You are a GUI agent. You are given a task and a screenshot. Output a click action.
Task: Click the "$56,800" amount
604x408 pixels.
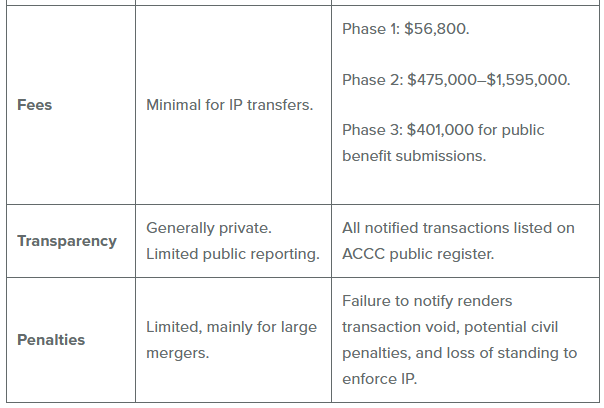click(x=437, y=28)
